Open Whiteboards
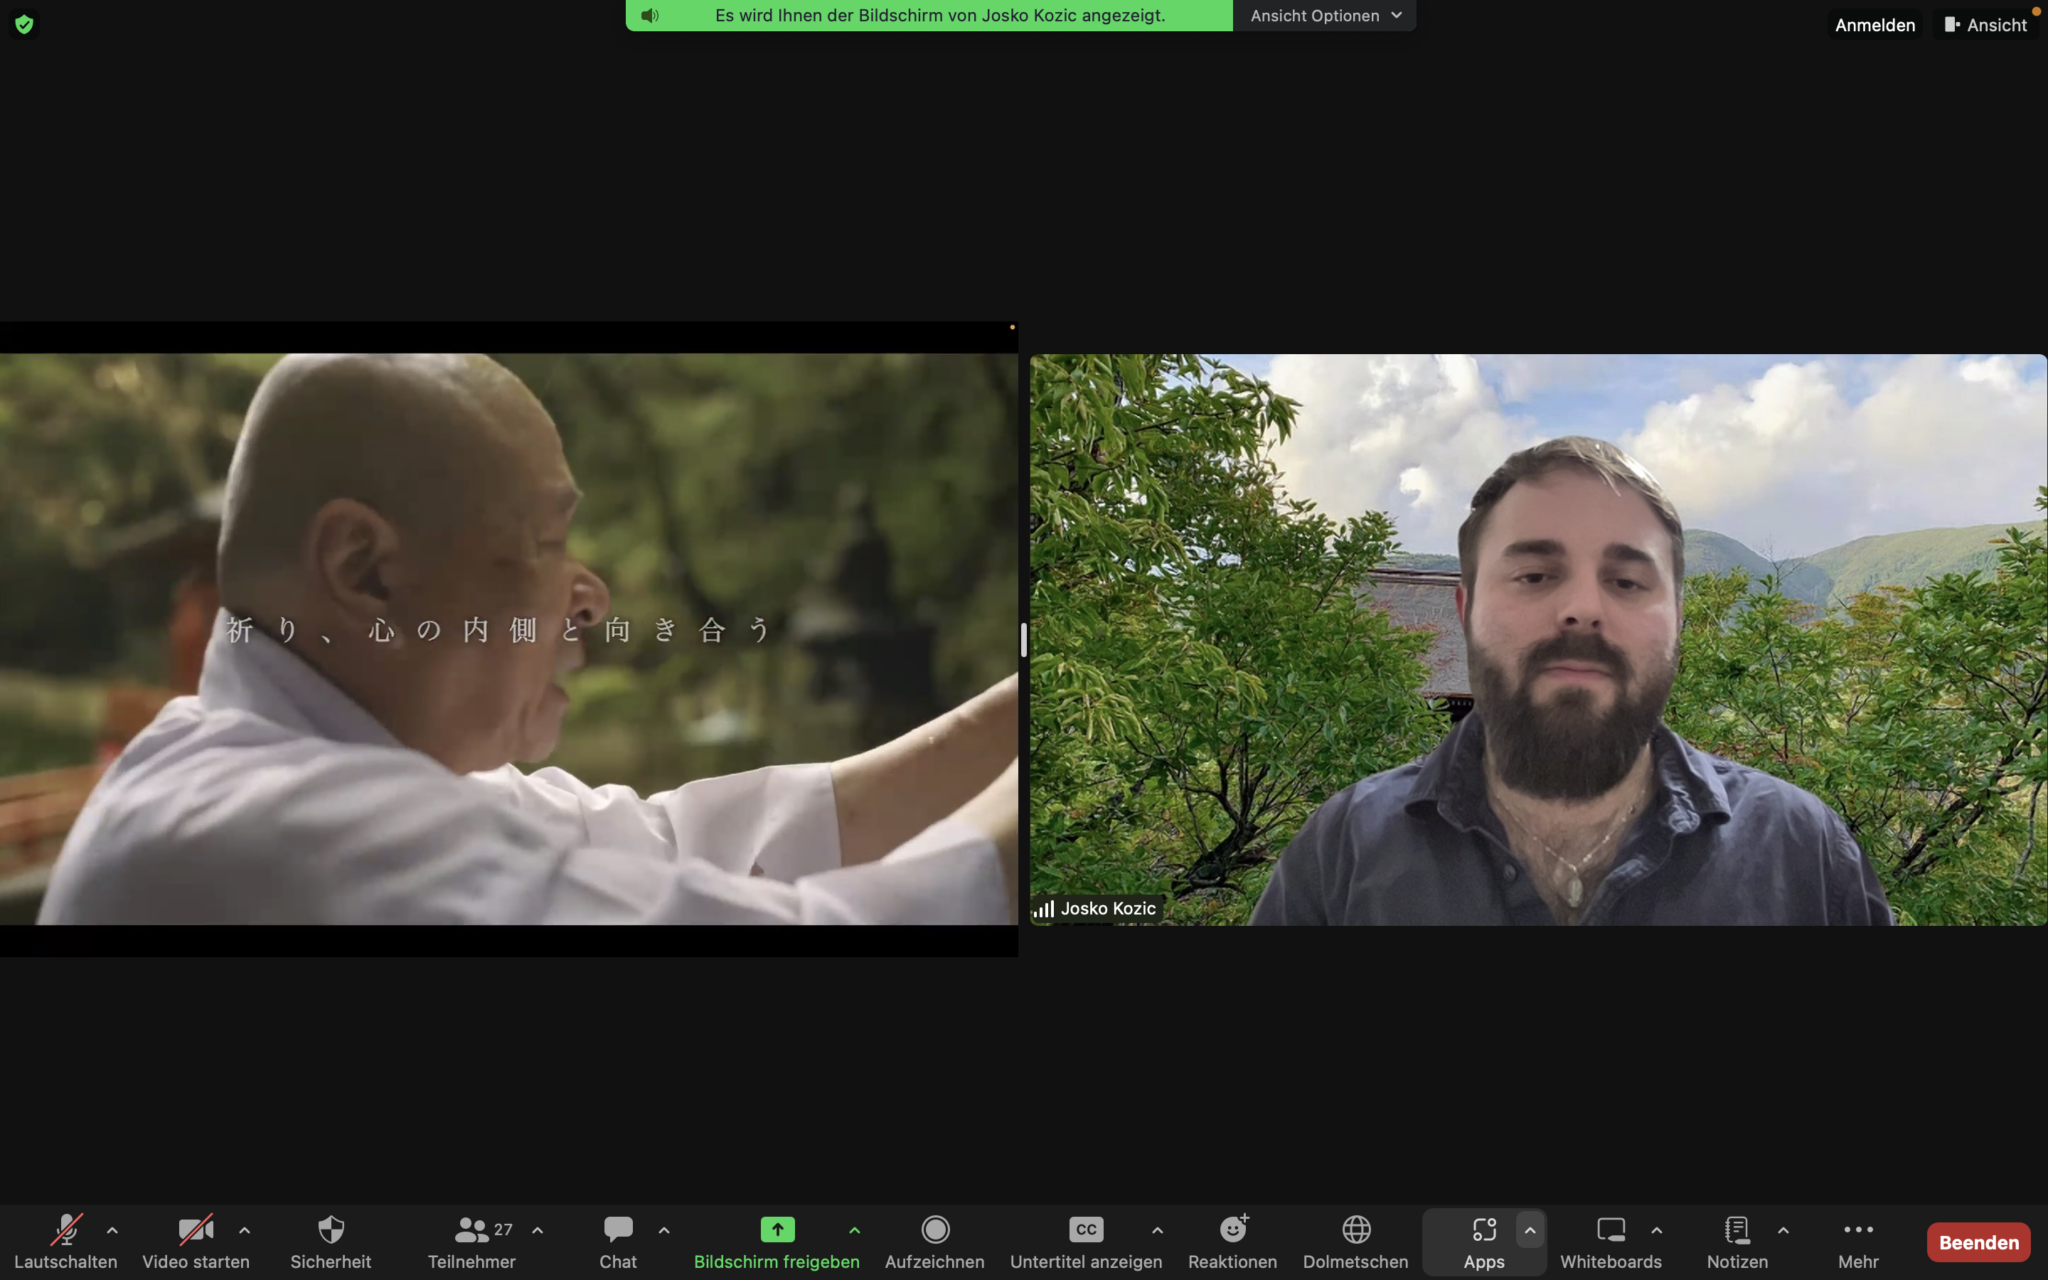Image resolution: width=2048 pixels, height=1280 pixels. 1611,1241
